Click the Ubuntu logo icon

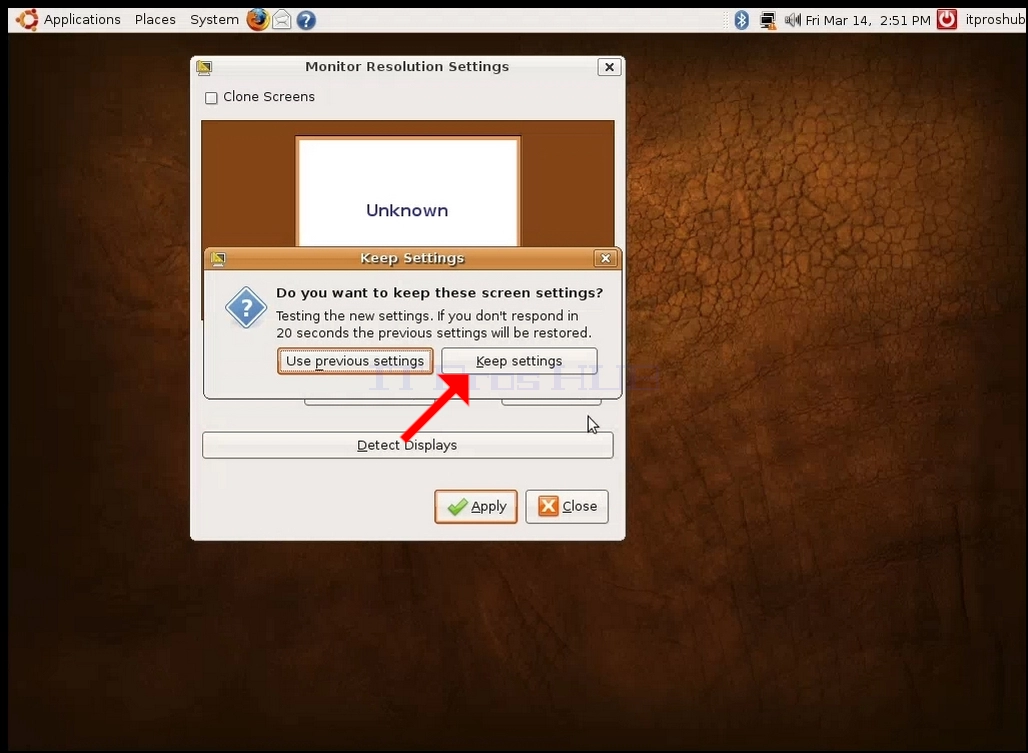coord(27,20)
